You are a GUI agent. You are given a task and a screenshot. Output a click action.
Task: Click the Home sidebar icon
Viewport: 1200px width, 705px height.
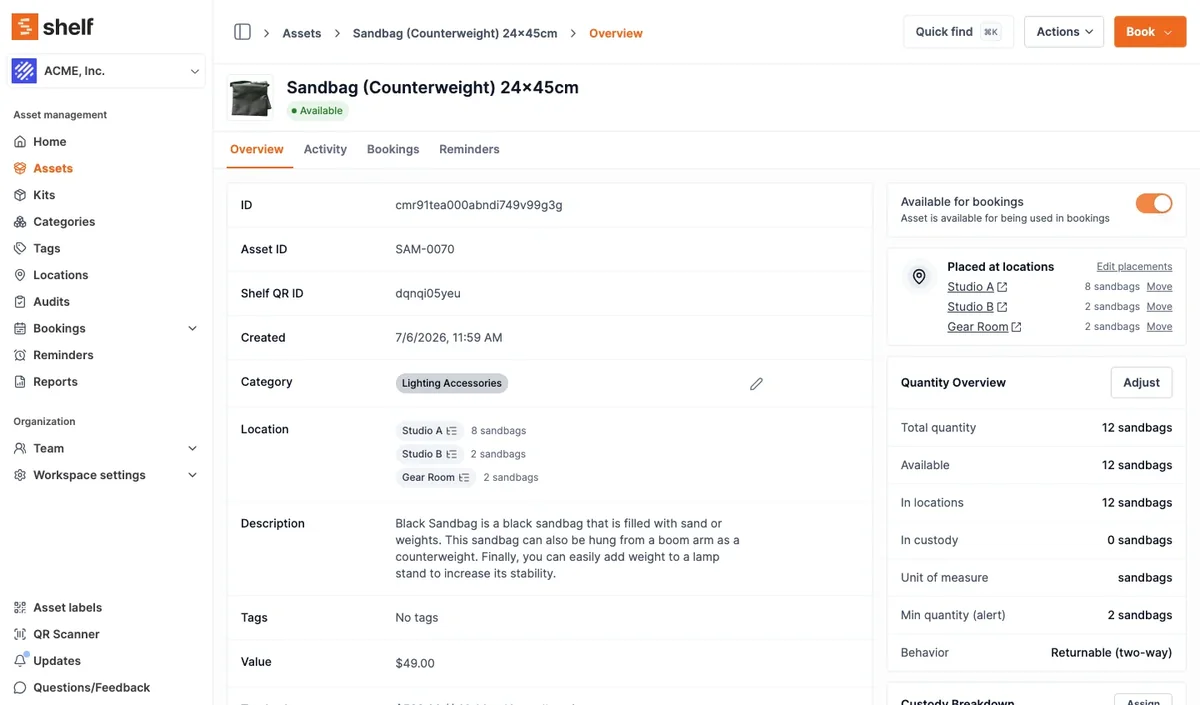(20, 142)
